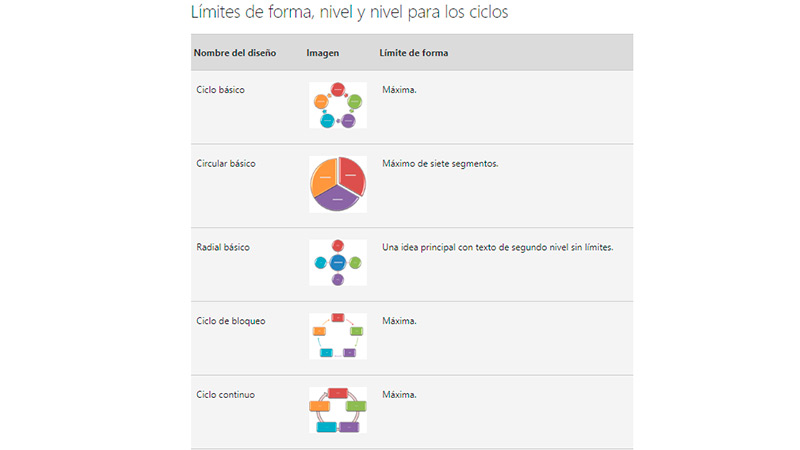Click the Radial básico diagram image

pyautogui.click(x=338, y=263)
